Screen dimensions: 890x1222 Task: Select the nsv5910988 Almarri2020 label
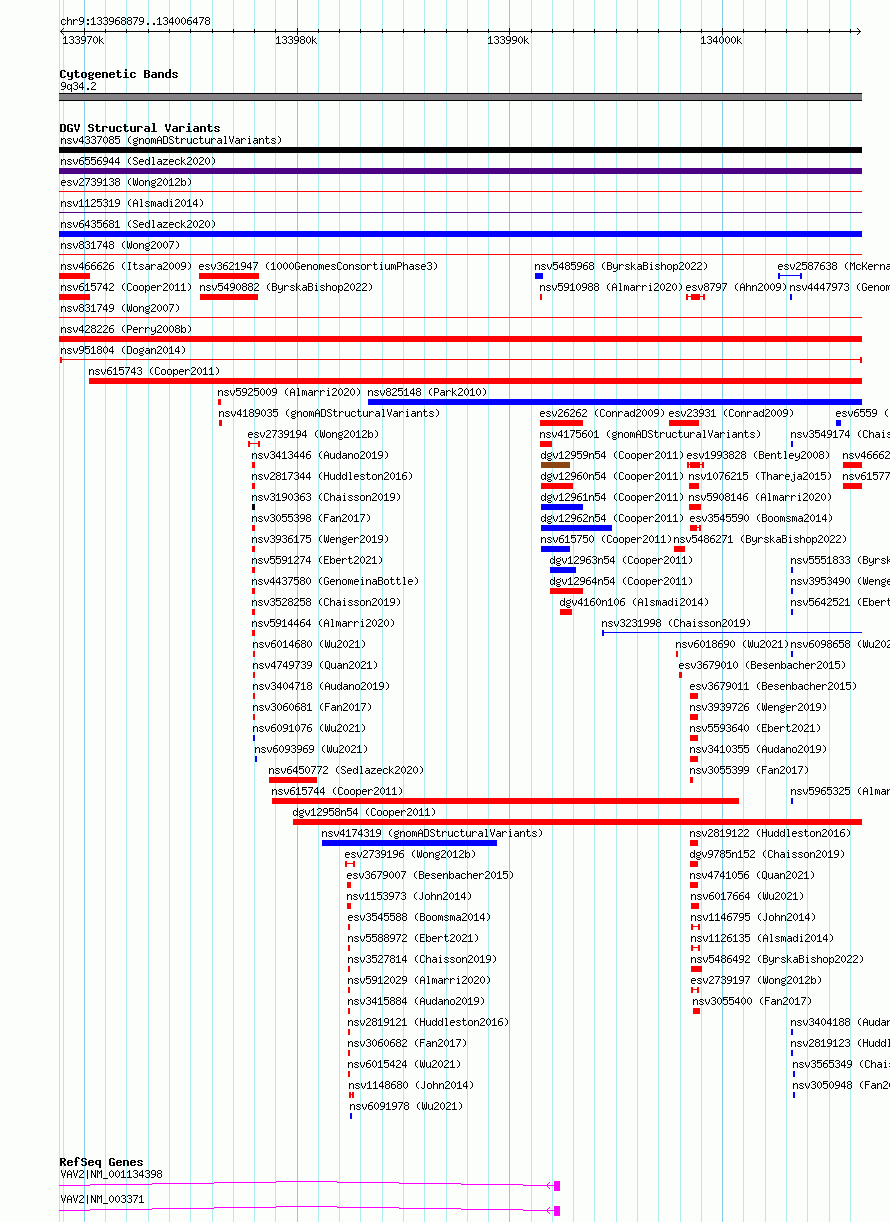[x=612, y=287]
